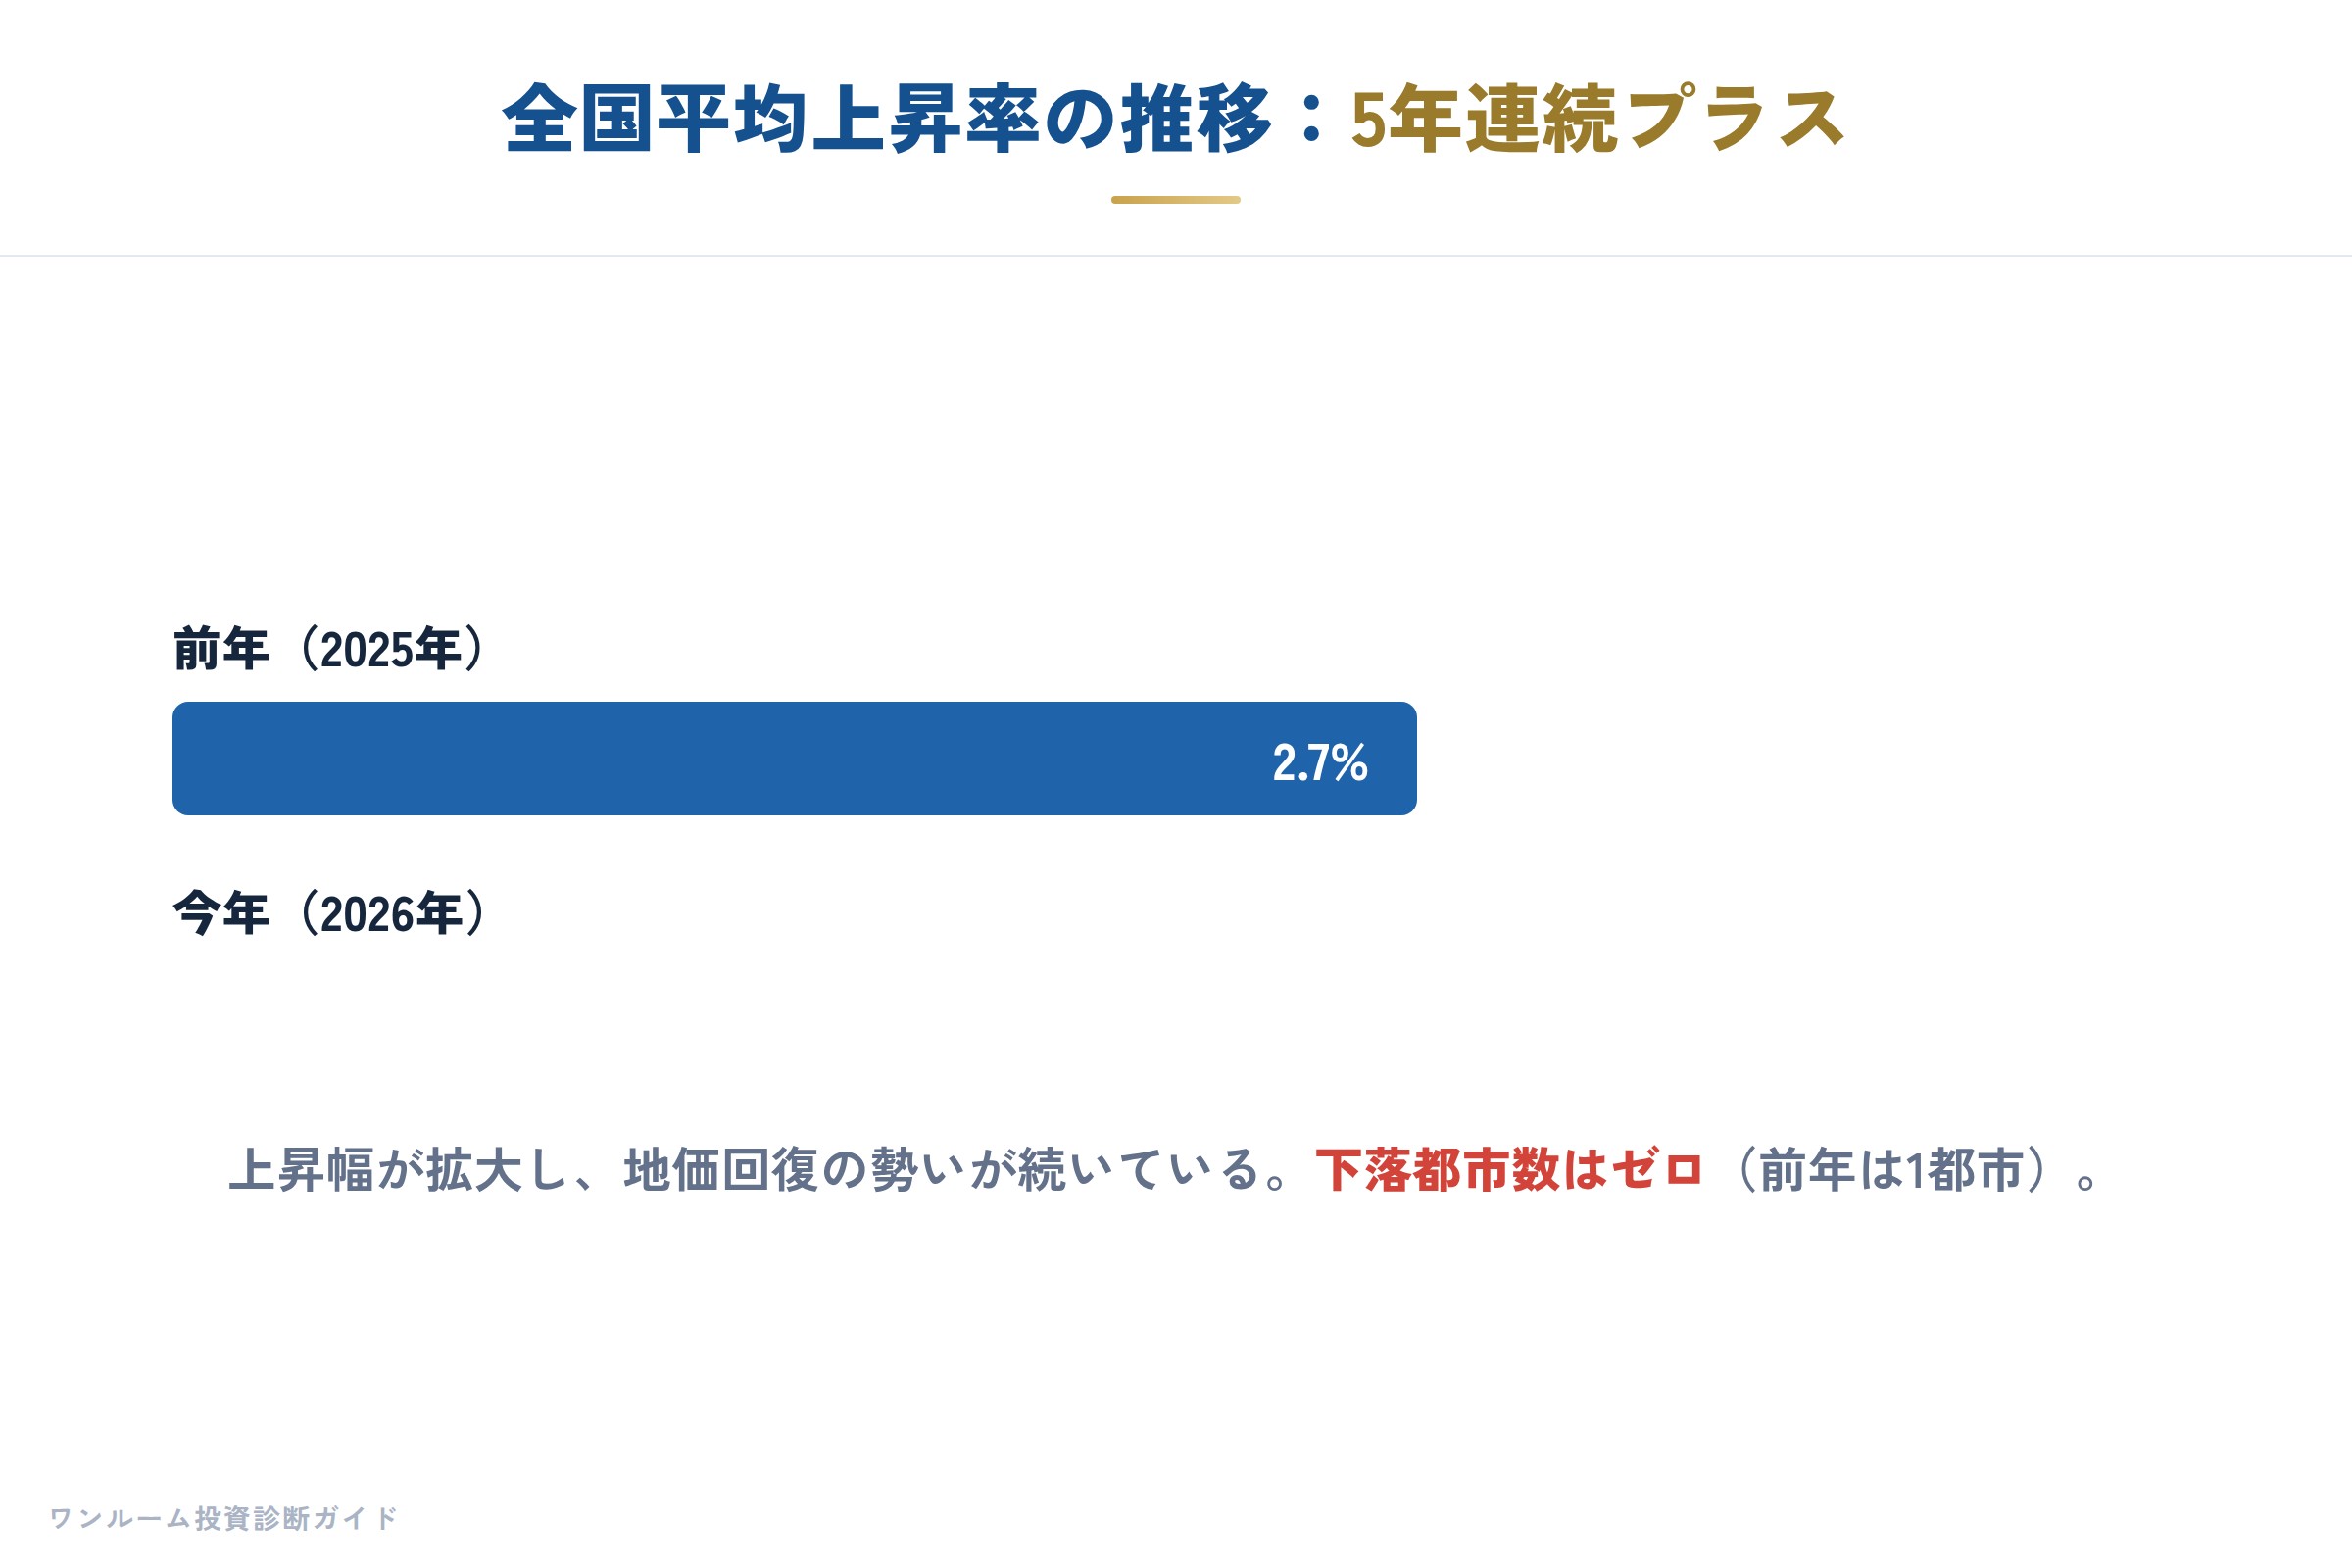
Task: Click the word 推移 in the title
Action: coord(1196,119)
